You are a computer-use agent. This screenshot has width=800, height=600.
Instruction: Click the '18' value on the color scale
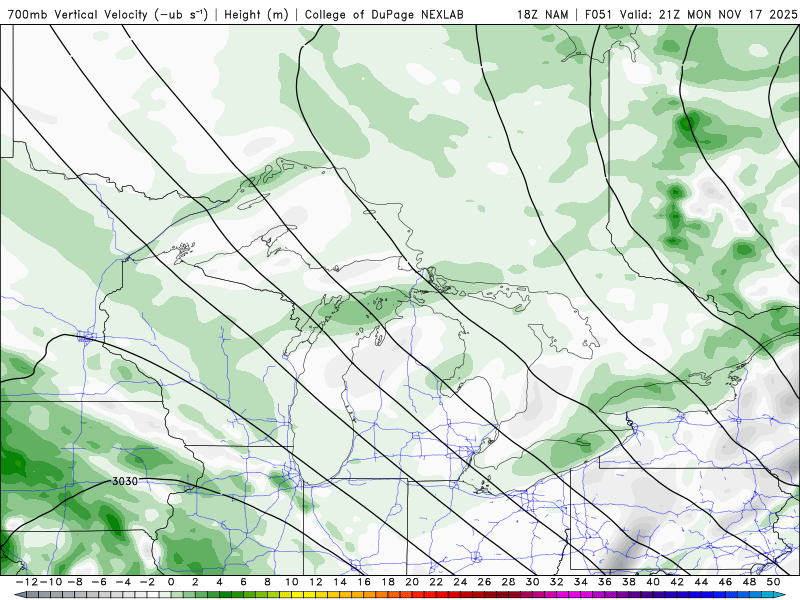[388, 582]
